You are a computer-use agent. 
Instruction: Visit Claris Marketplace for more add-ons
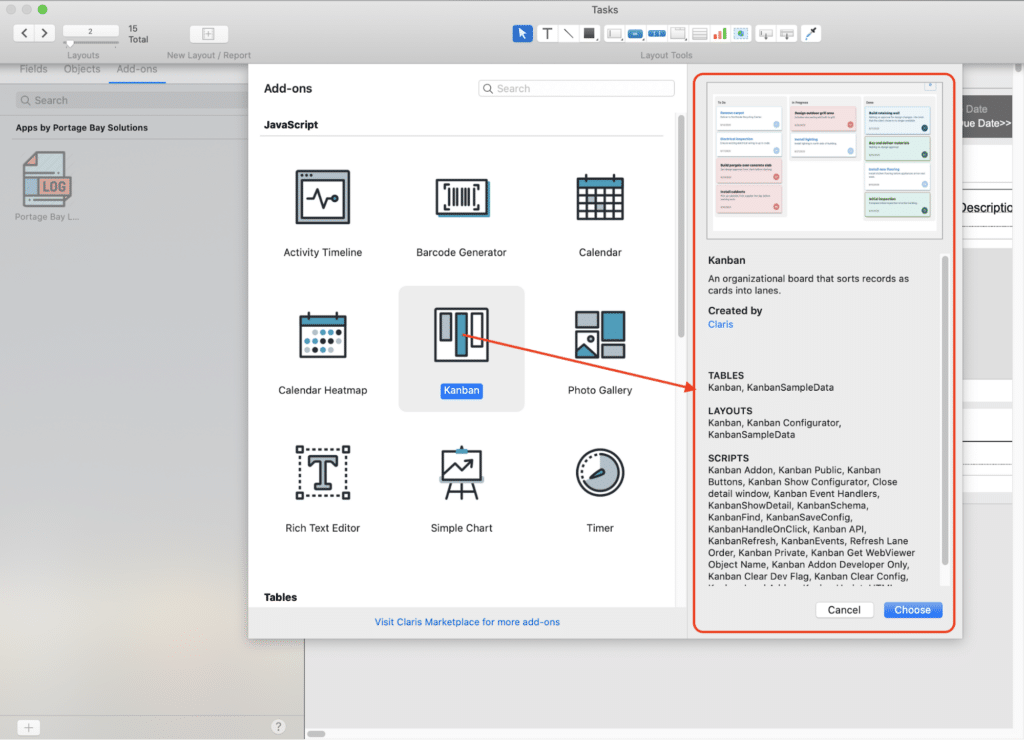(467, 622)
